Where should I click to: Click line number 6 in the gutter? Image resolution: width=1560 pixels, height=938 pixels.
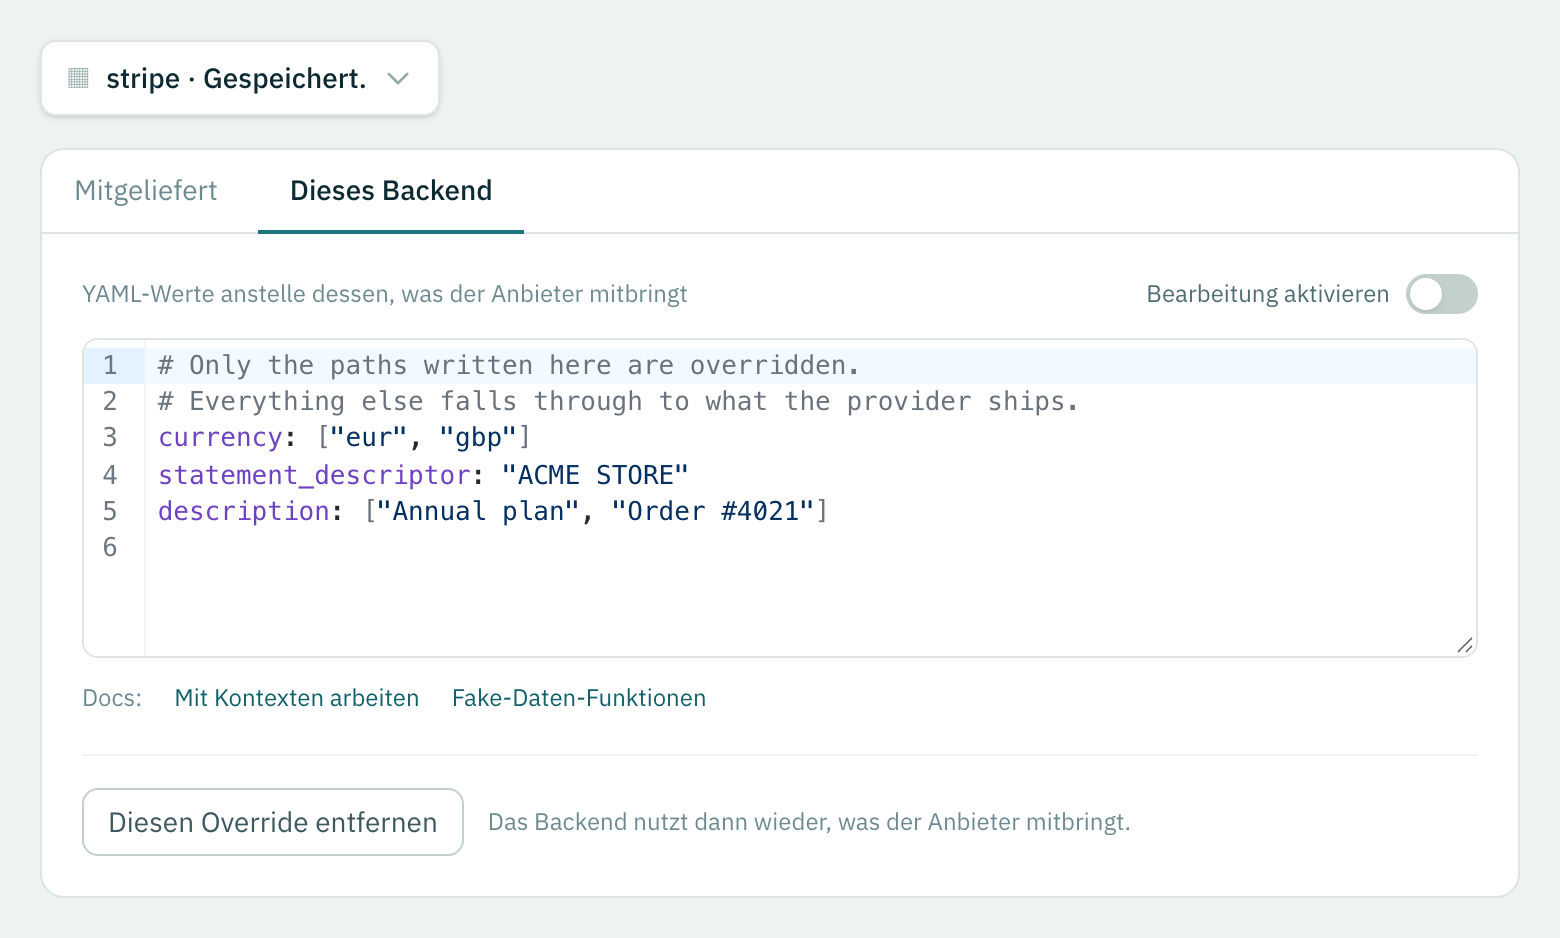point(110,547)
